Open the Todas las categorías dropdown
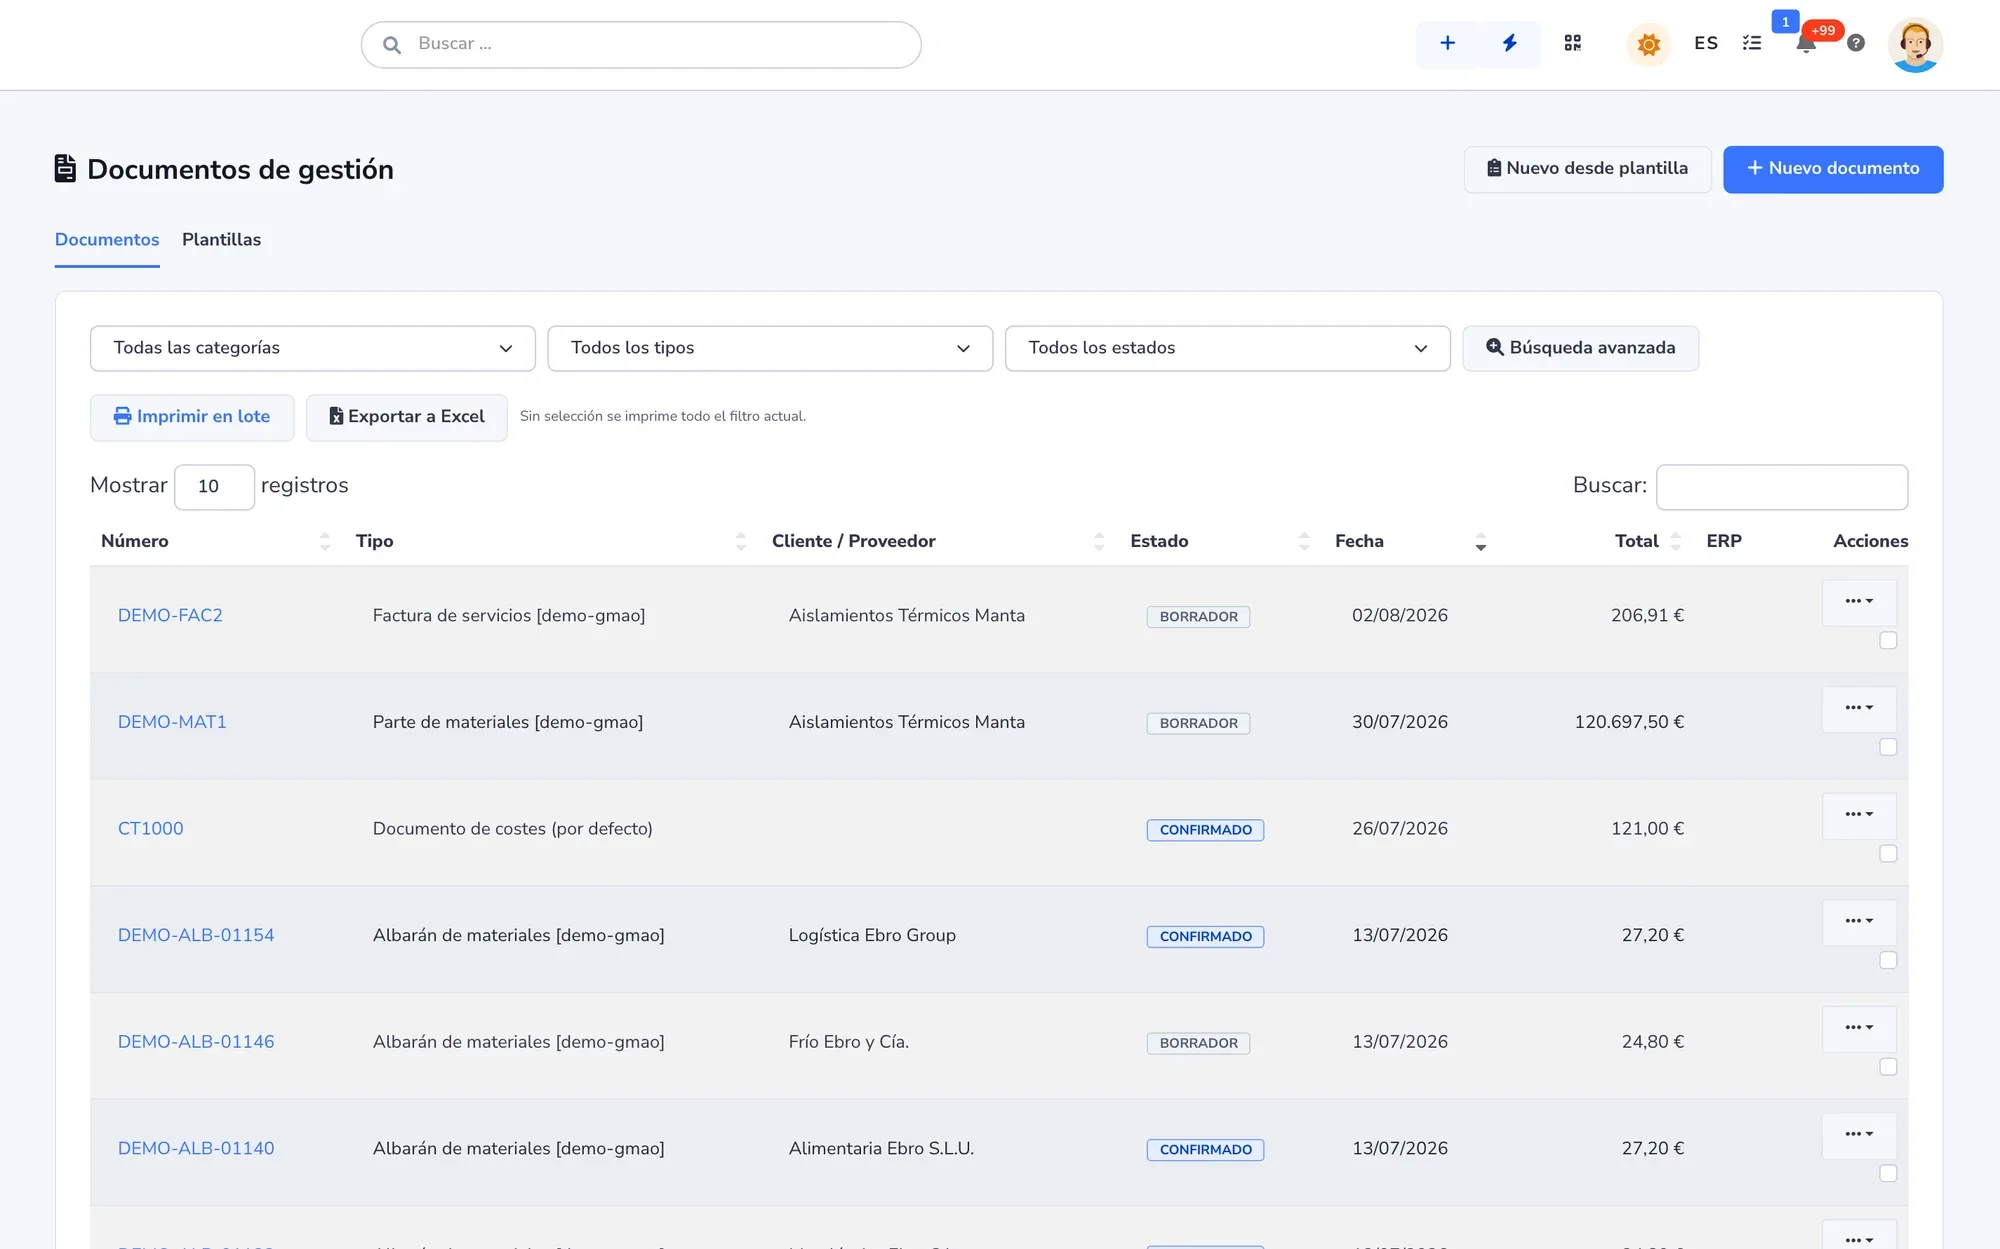 pyautogui.click(x=313, y=348)
